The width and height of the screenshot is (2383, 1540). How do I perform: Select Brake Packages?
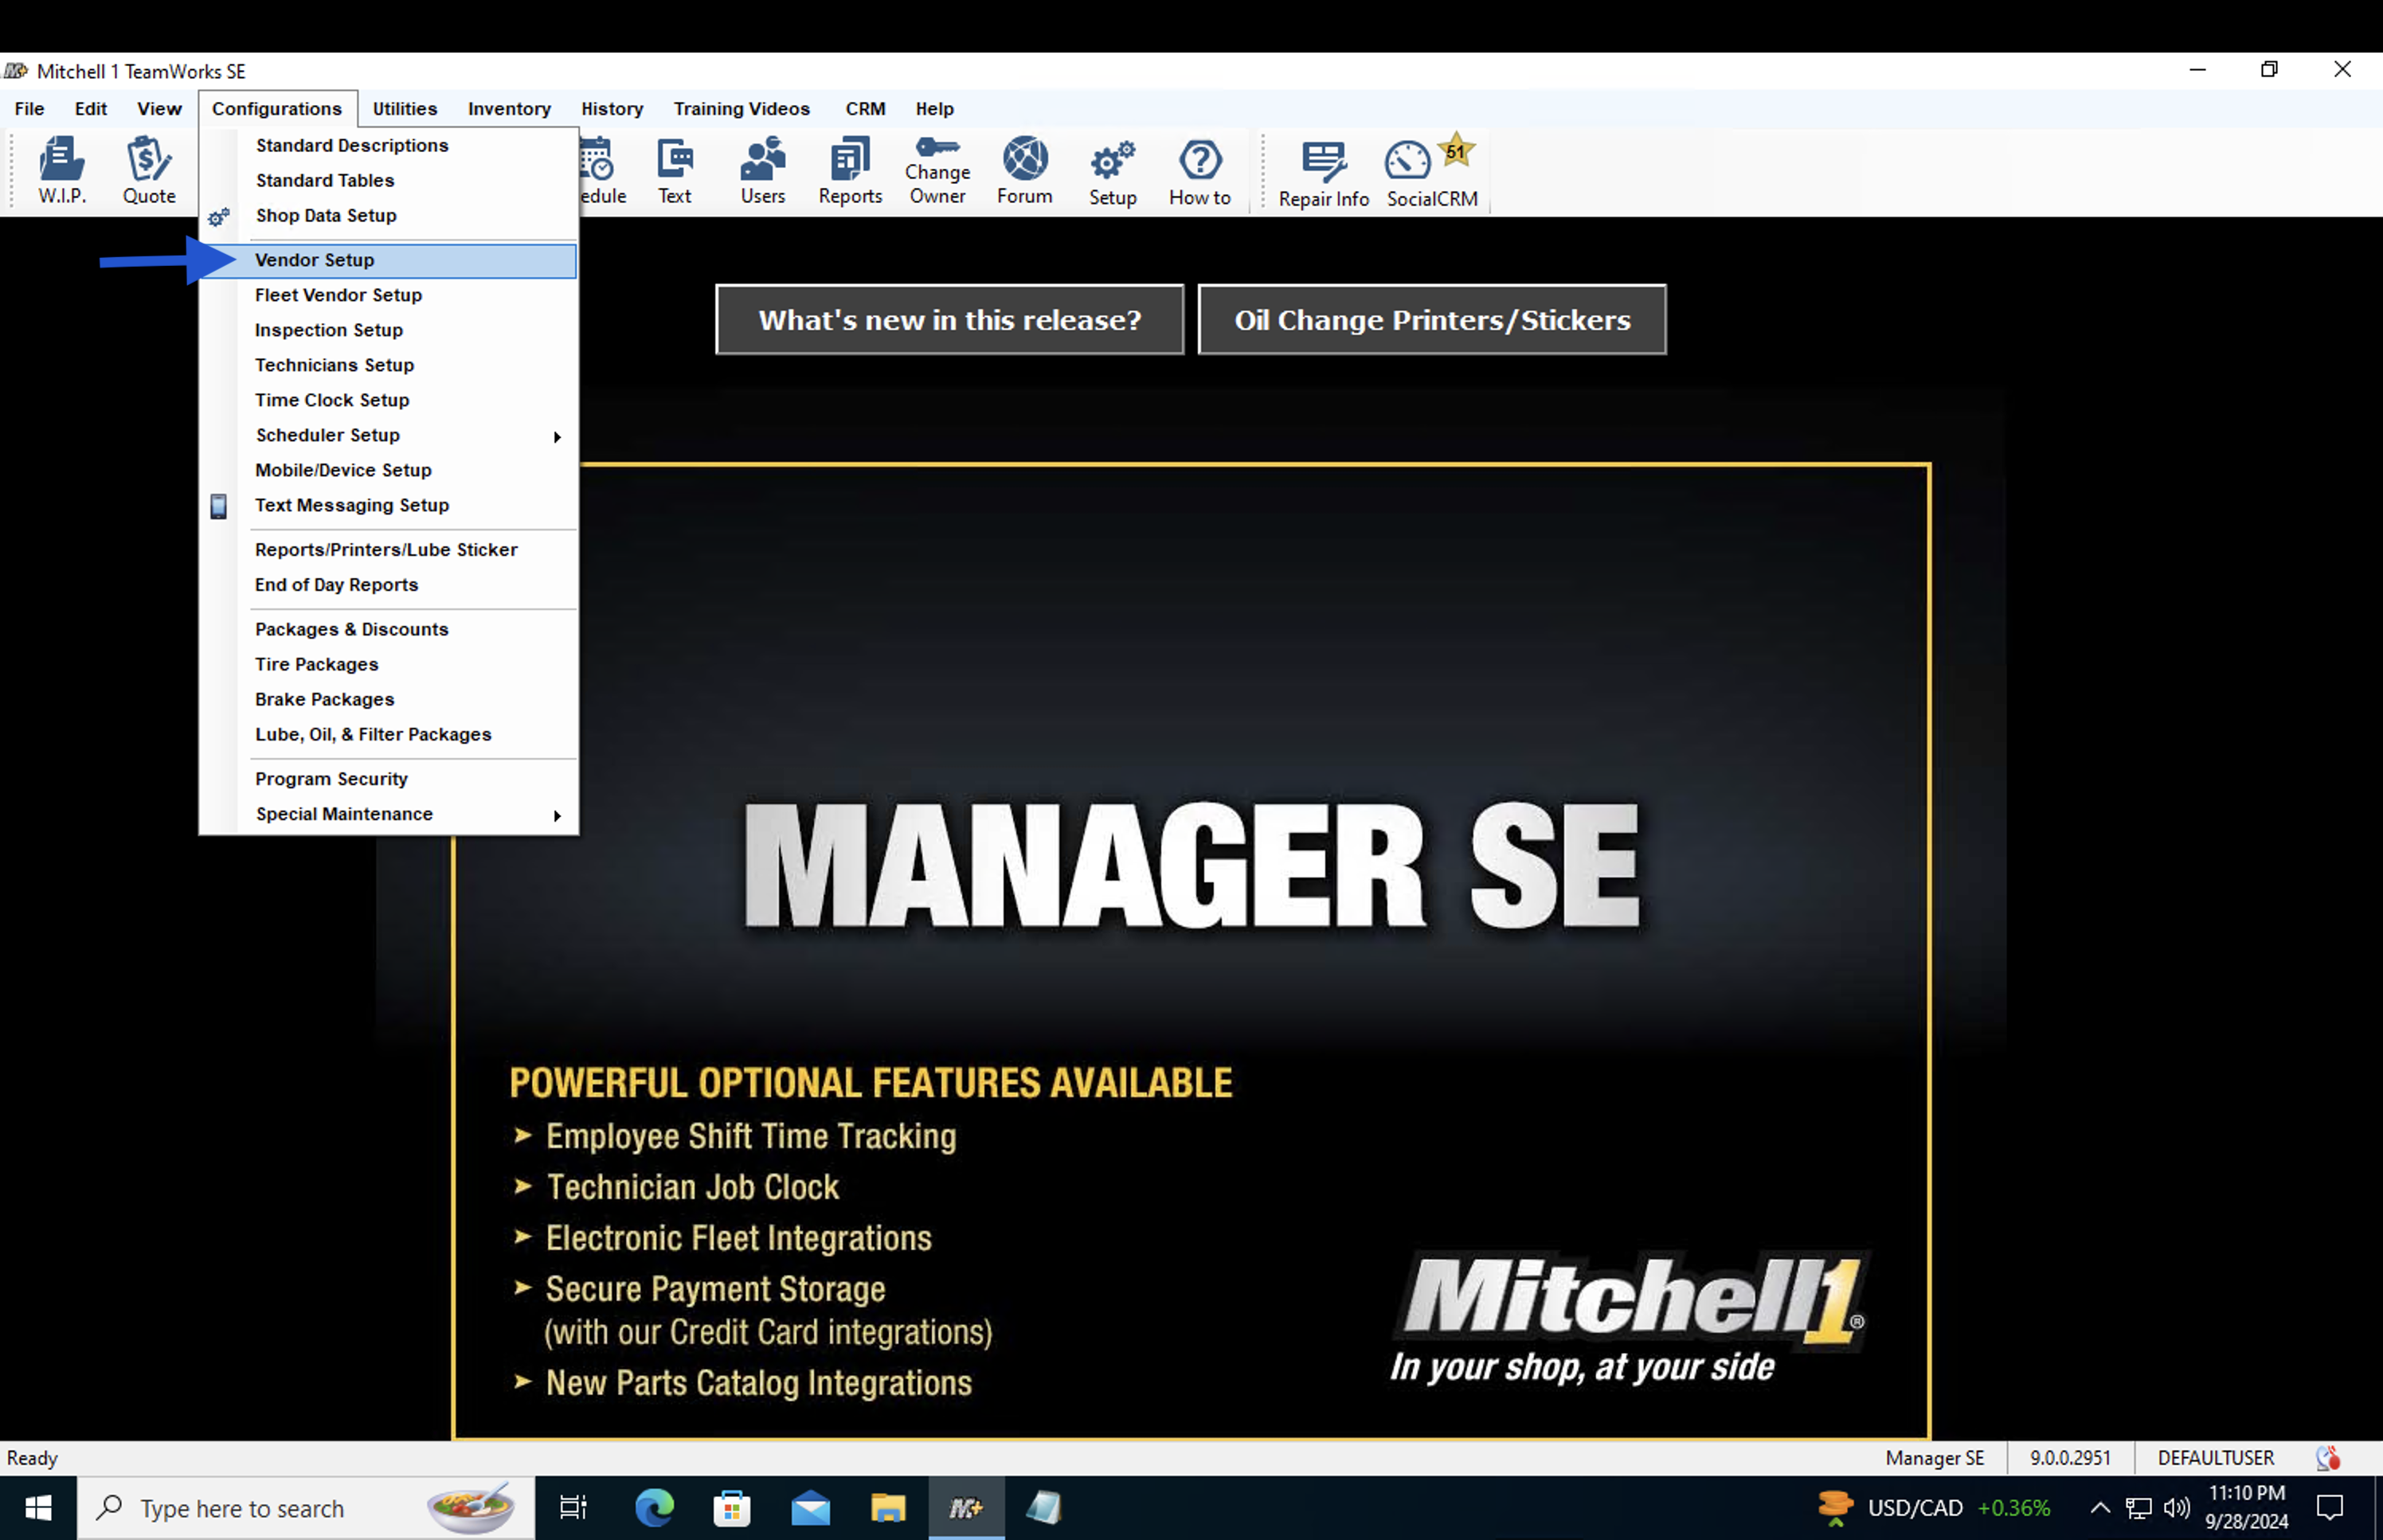tap(389, 699)
